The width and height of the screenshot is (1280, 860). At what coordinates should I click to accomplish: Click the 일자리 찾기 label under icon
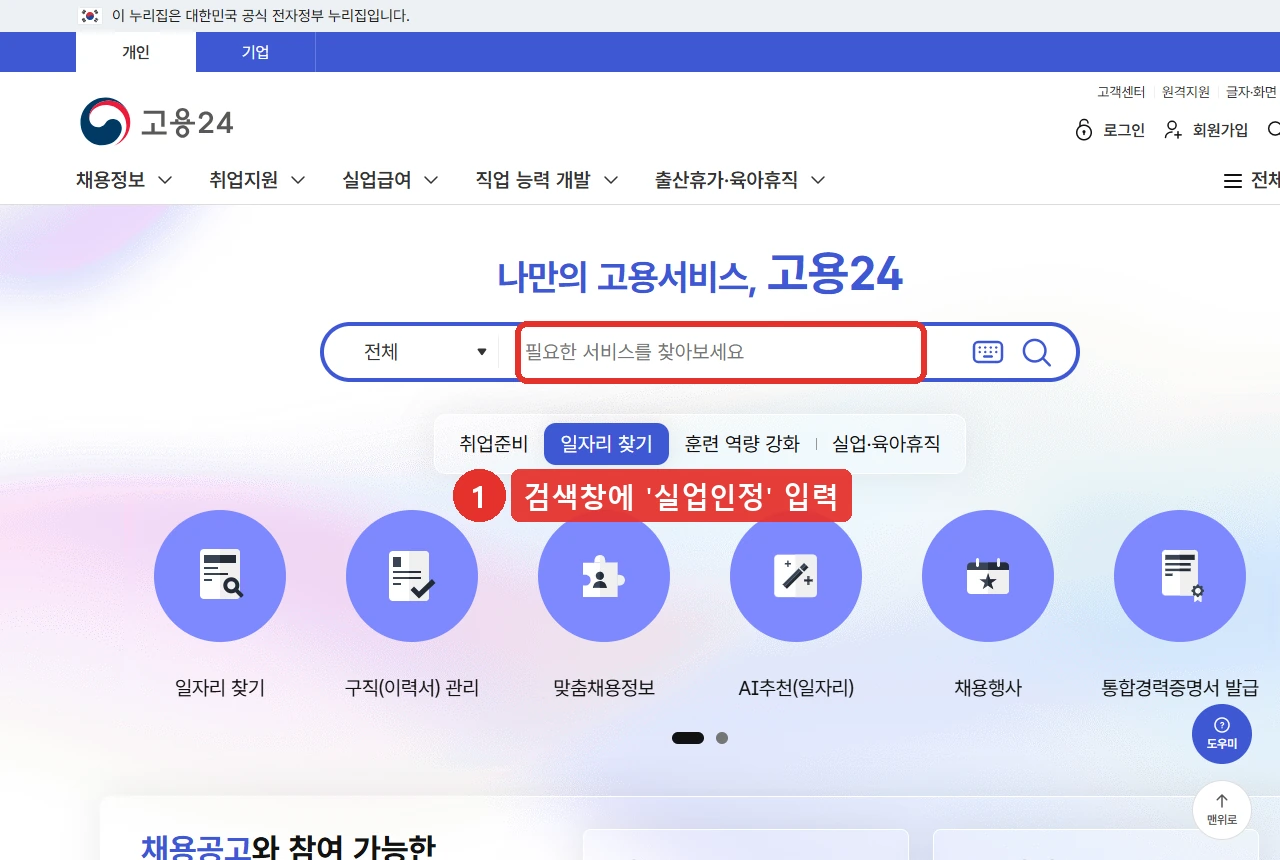(220, 688)
